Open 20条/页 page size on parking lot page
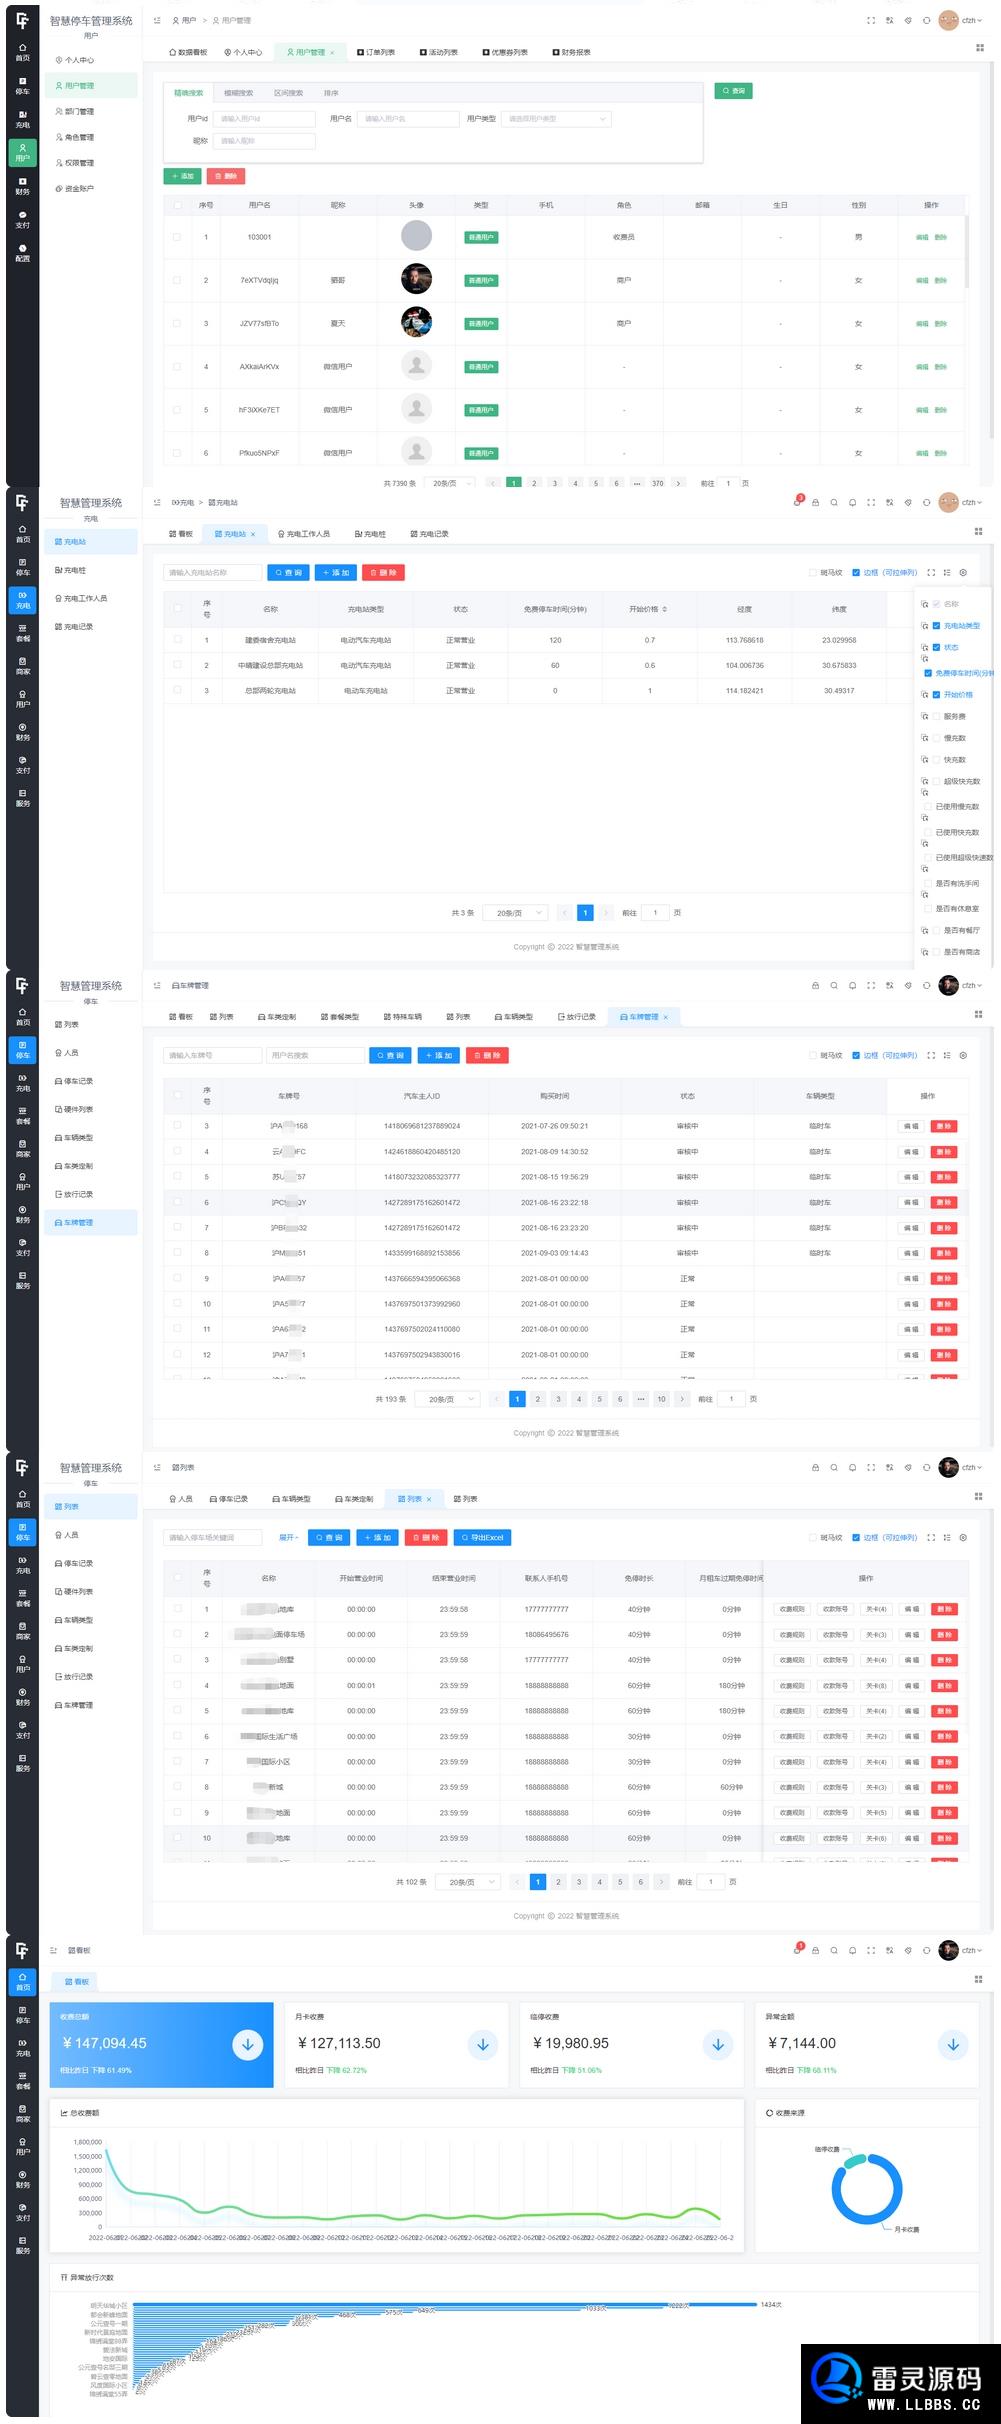This screenshot has width=1001, height=2424. (x=467, y=1883)
